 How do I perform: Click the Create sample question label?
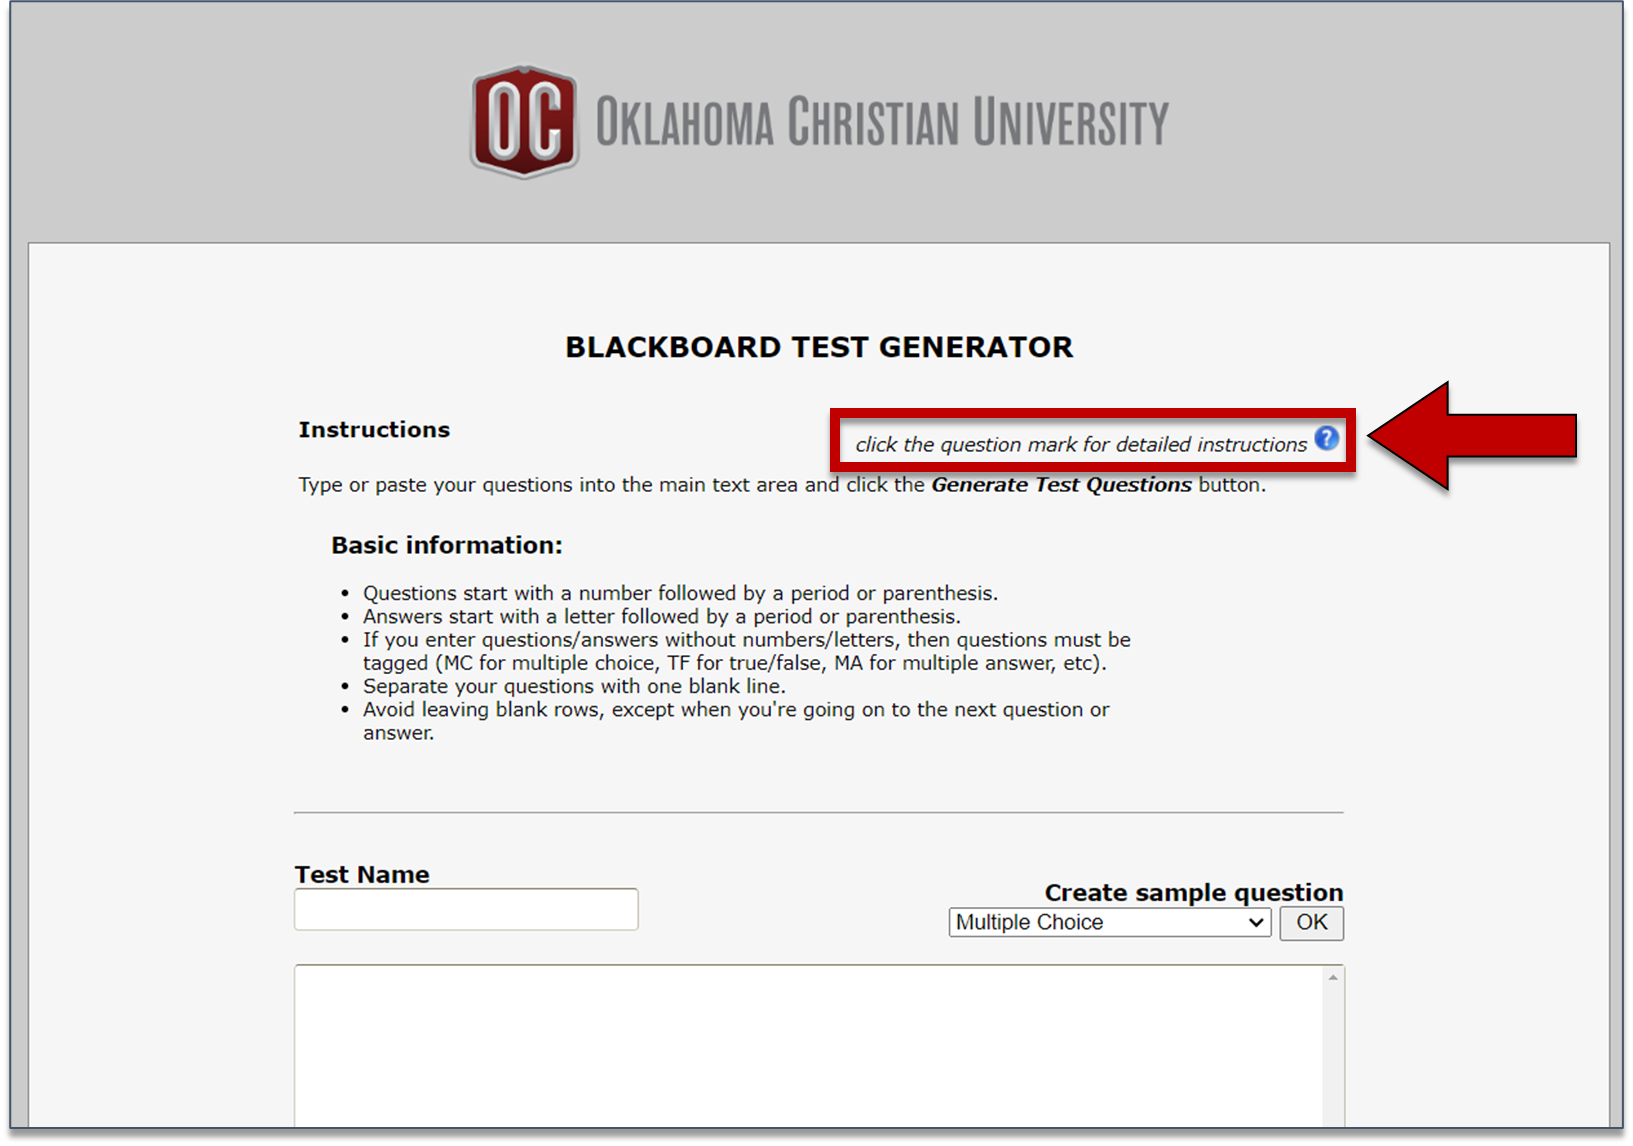pyautogui.click(x=1193, y=892)
